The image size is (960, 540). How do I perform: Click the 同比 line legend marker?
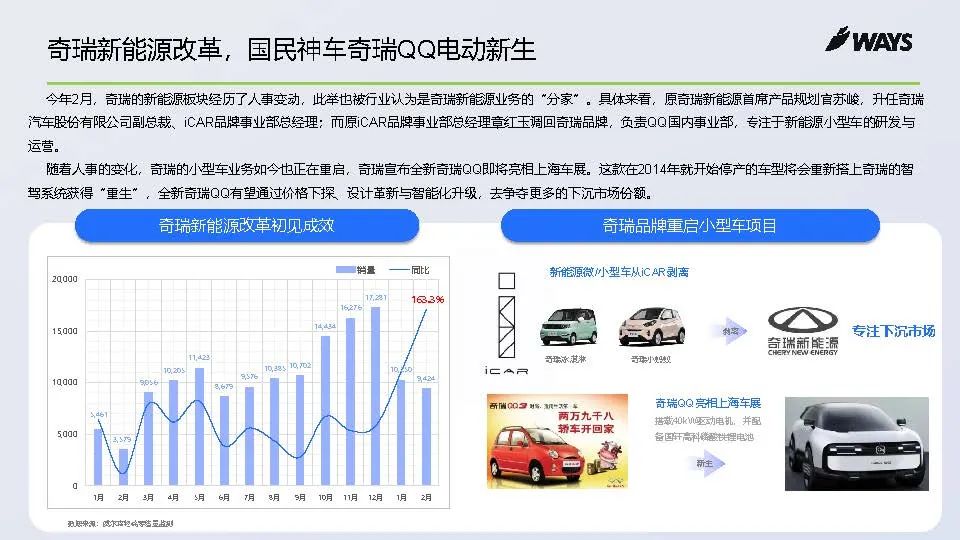click(x=399, y=270)
